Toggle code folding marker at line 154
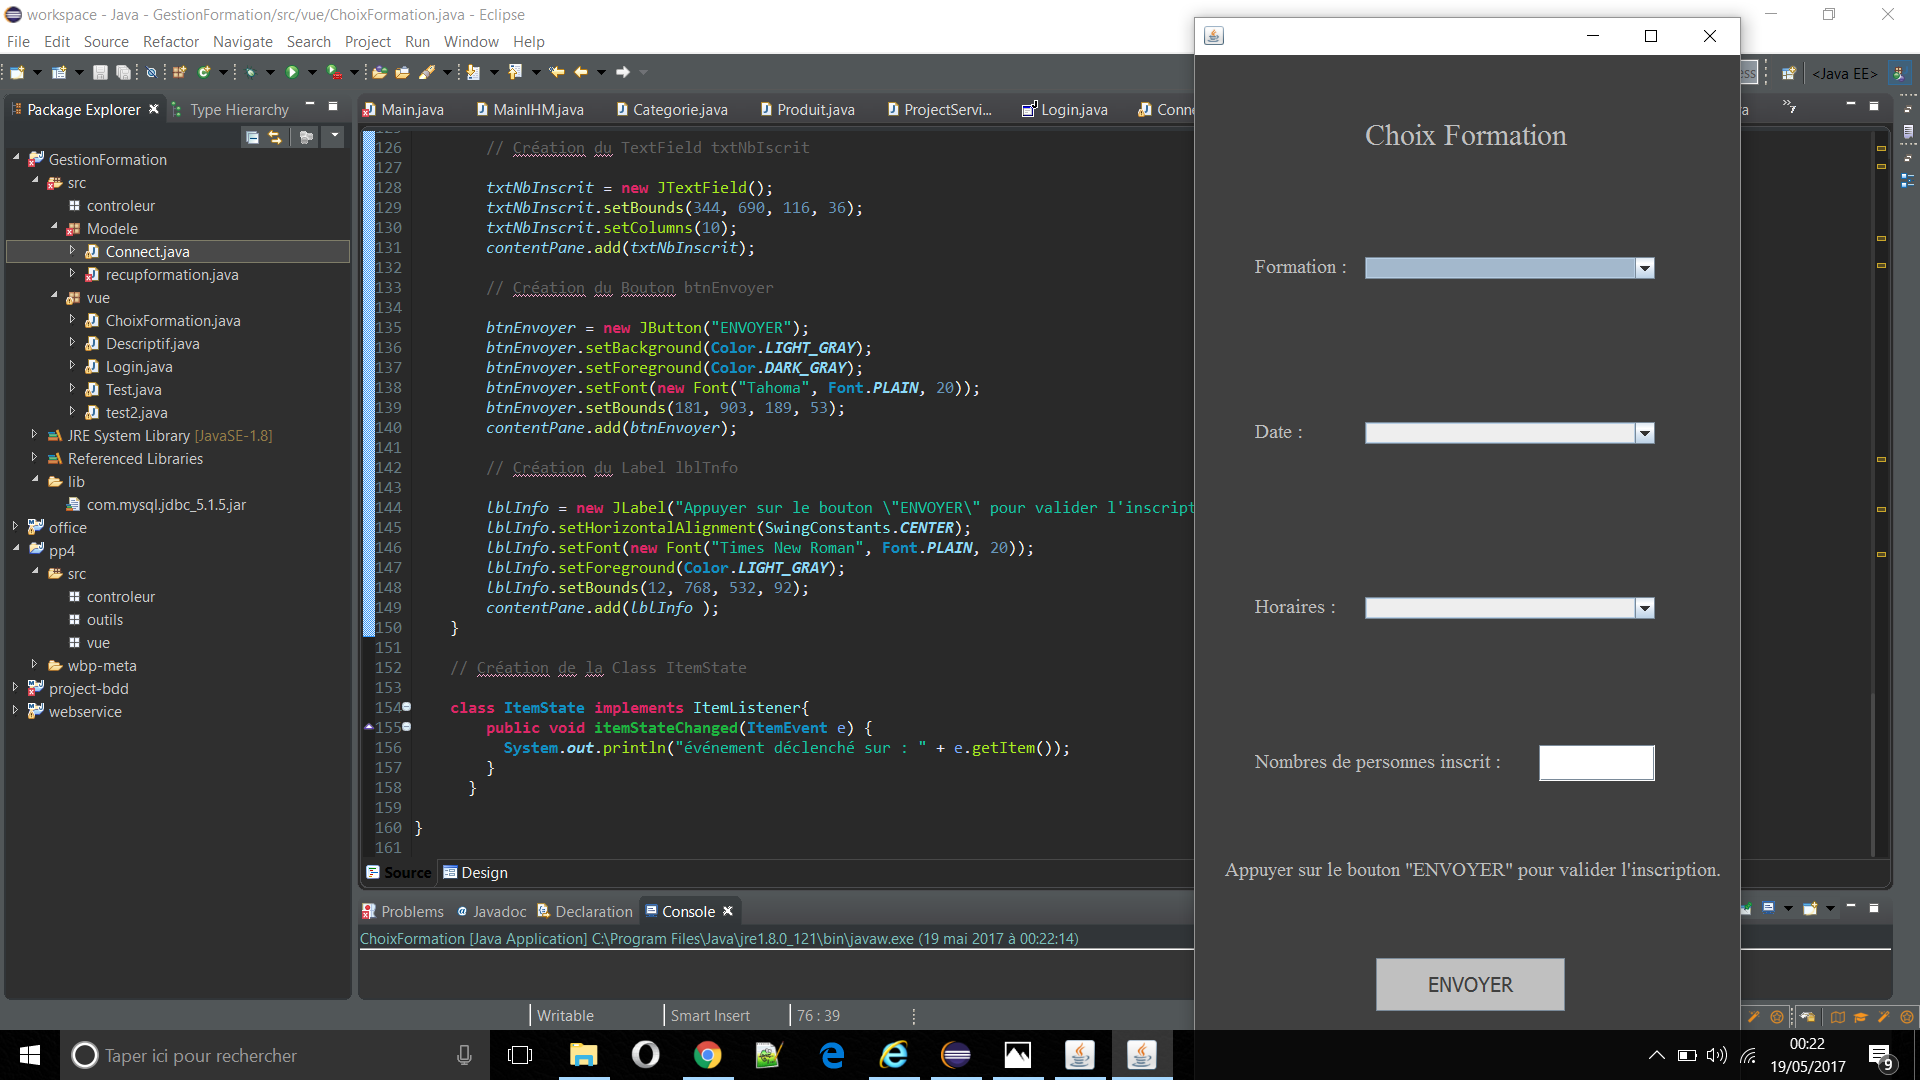1920x1080 pixels. [406, 707]
